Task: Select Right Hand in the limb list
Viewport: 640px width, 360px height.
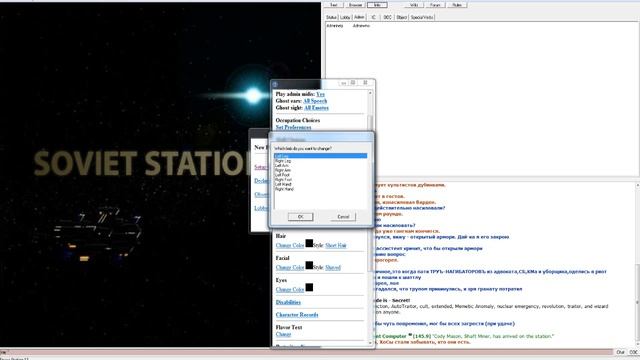Action: [x=320, y=189]
